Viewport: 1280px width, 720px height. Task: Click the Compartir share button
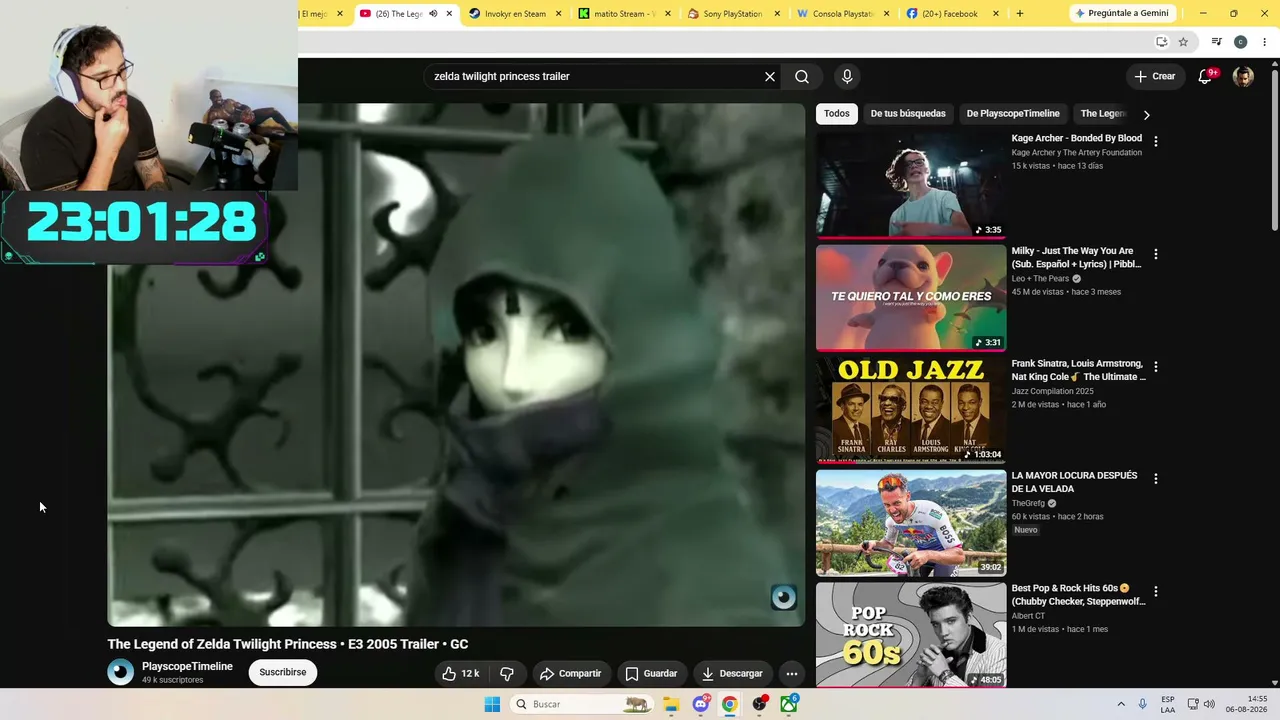point(570,674)
